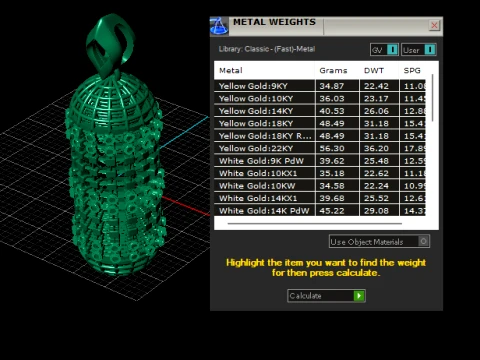Viewport: 480px width, 360px height.
Task: Click the 26.06 DWT value
Action: pos(376,111)
